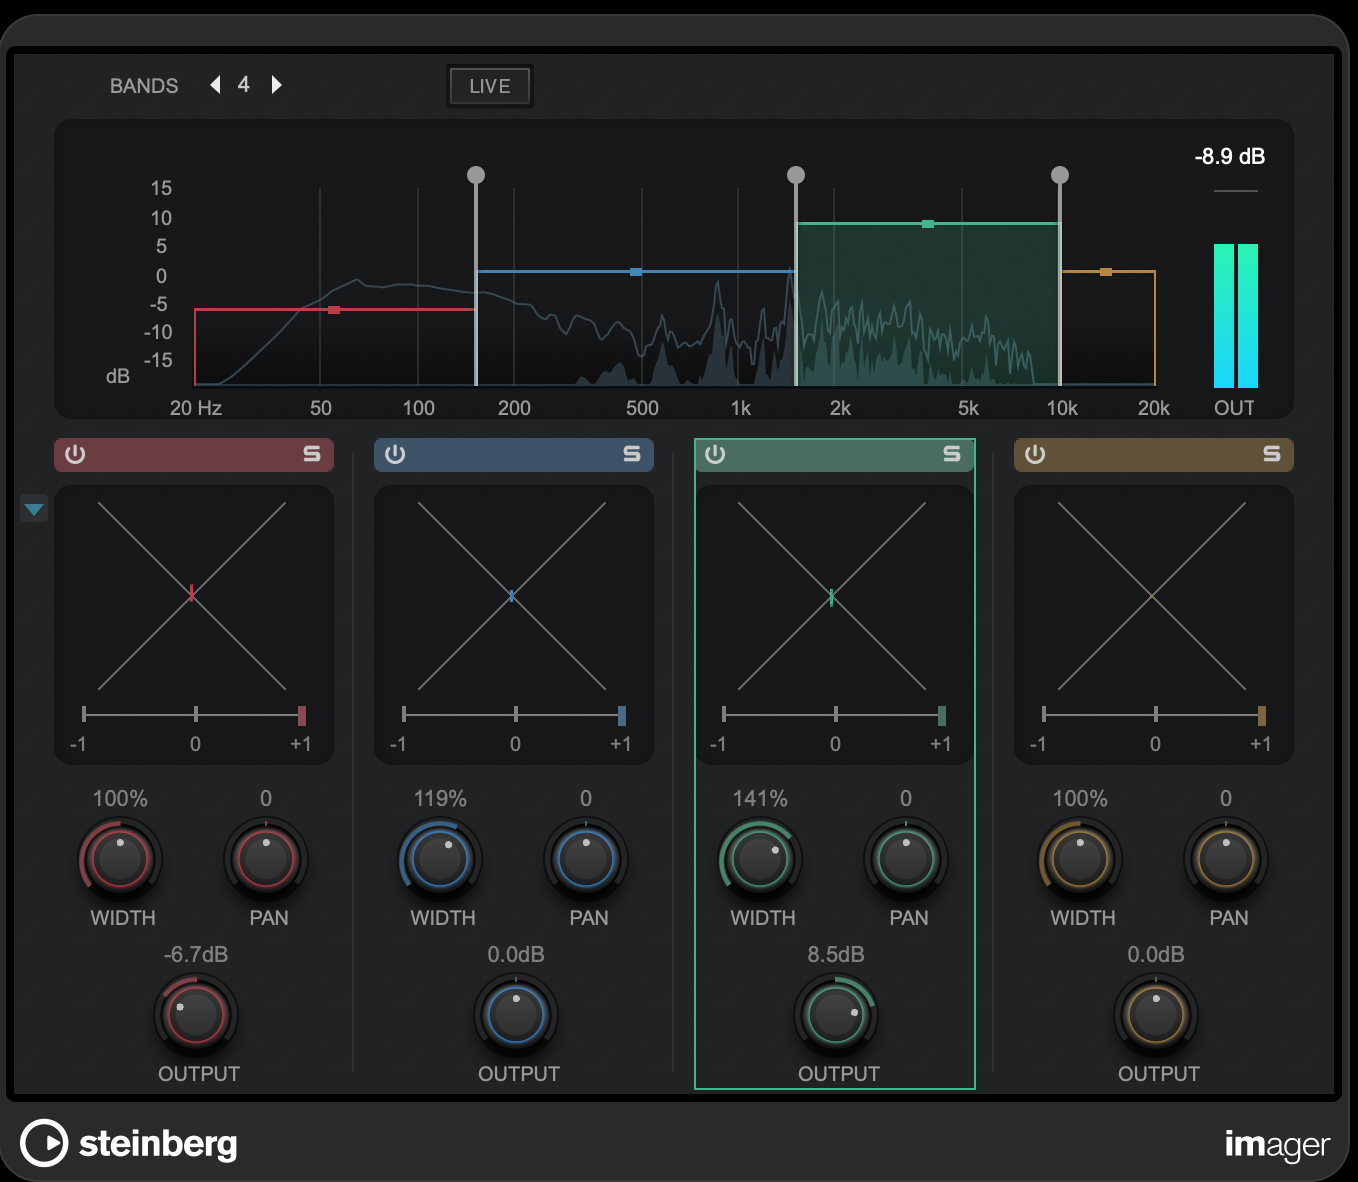1358x1182 pixels.
Task: Click the Steinberg logo
Action: 129,1143
